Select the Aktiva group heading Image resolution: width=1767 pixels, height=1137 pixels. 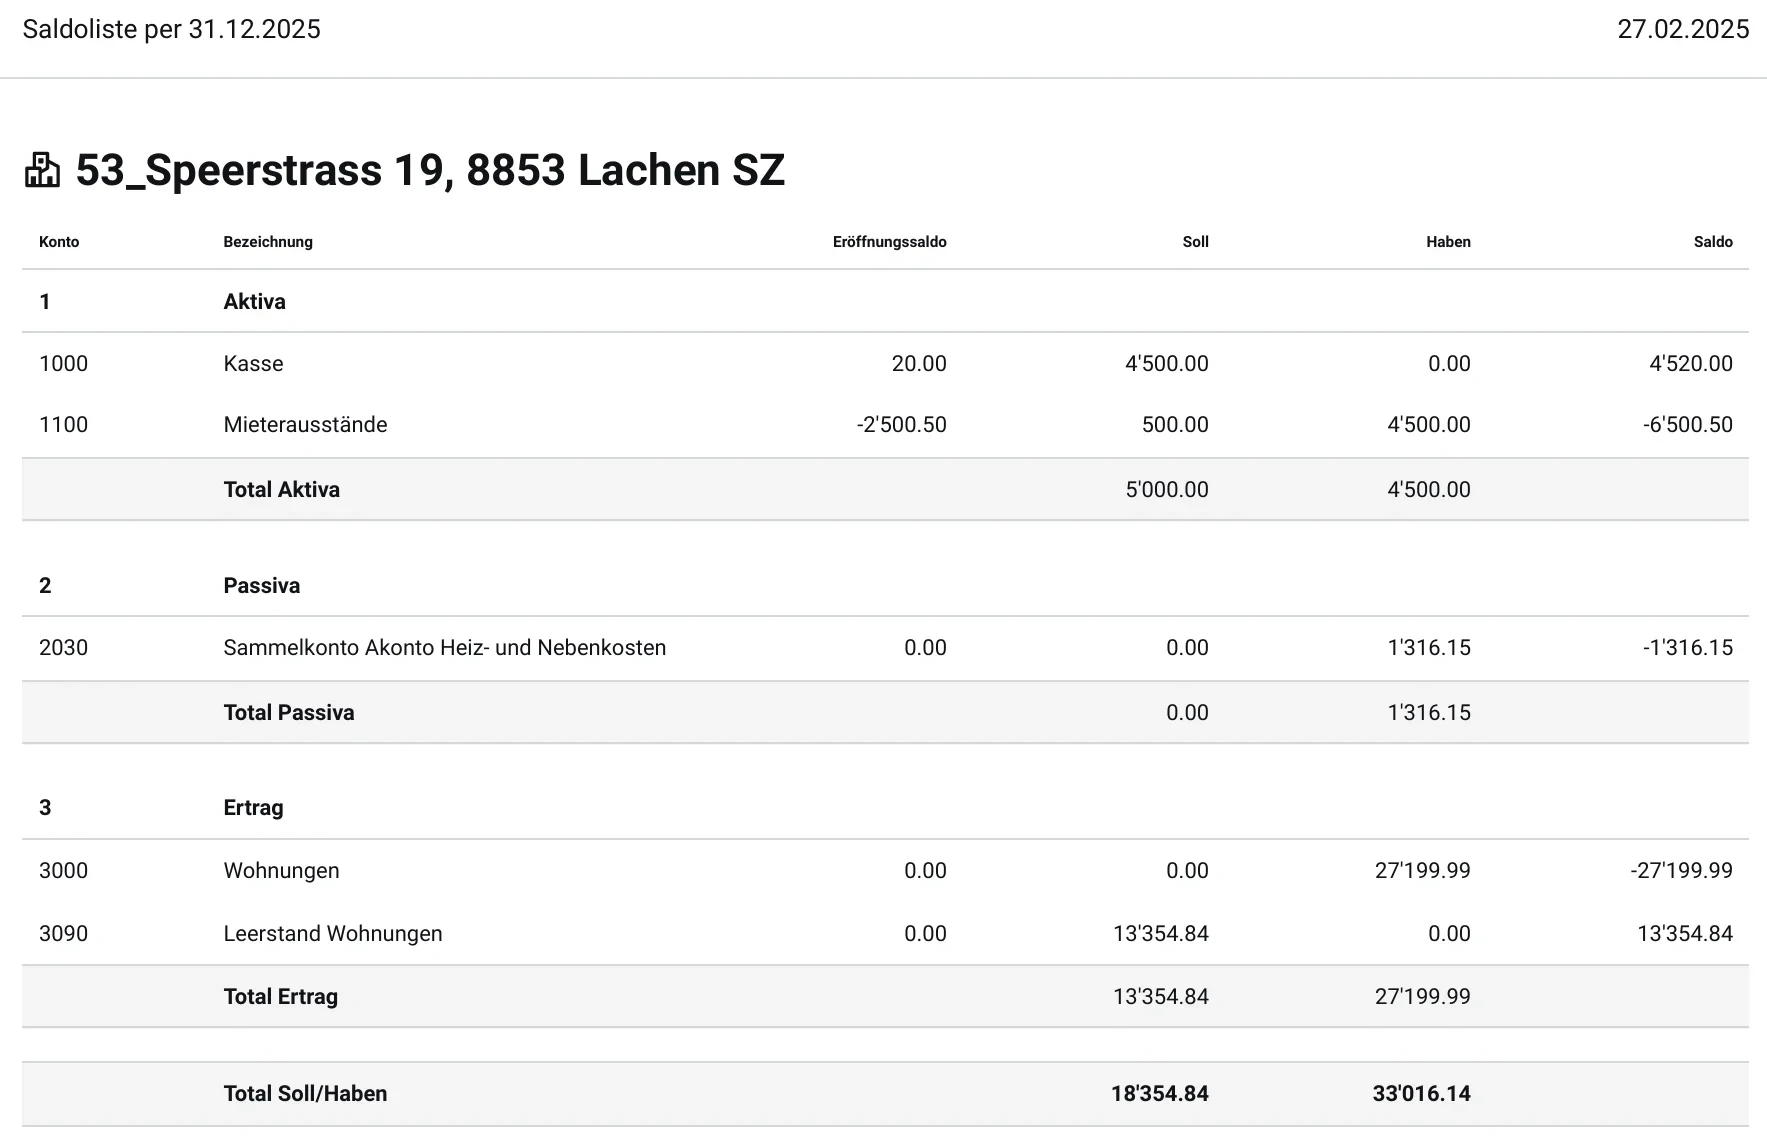coord(254,302)
